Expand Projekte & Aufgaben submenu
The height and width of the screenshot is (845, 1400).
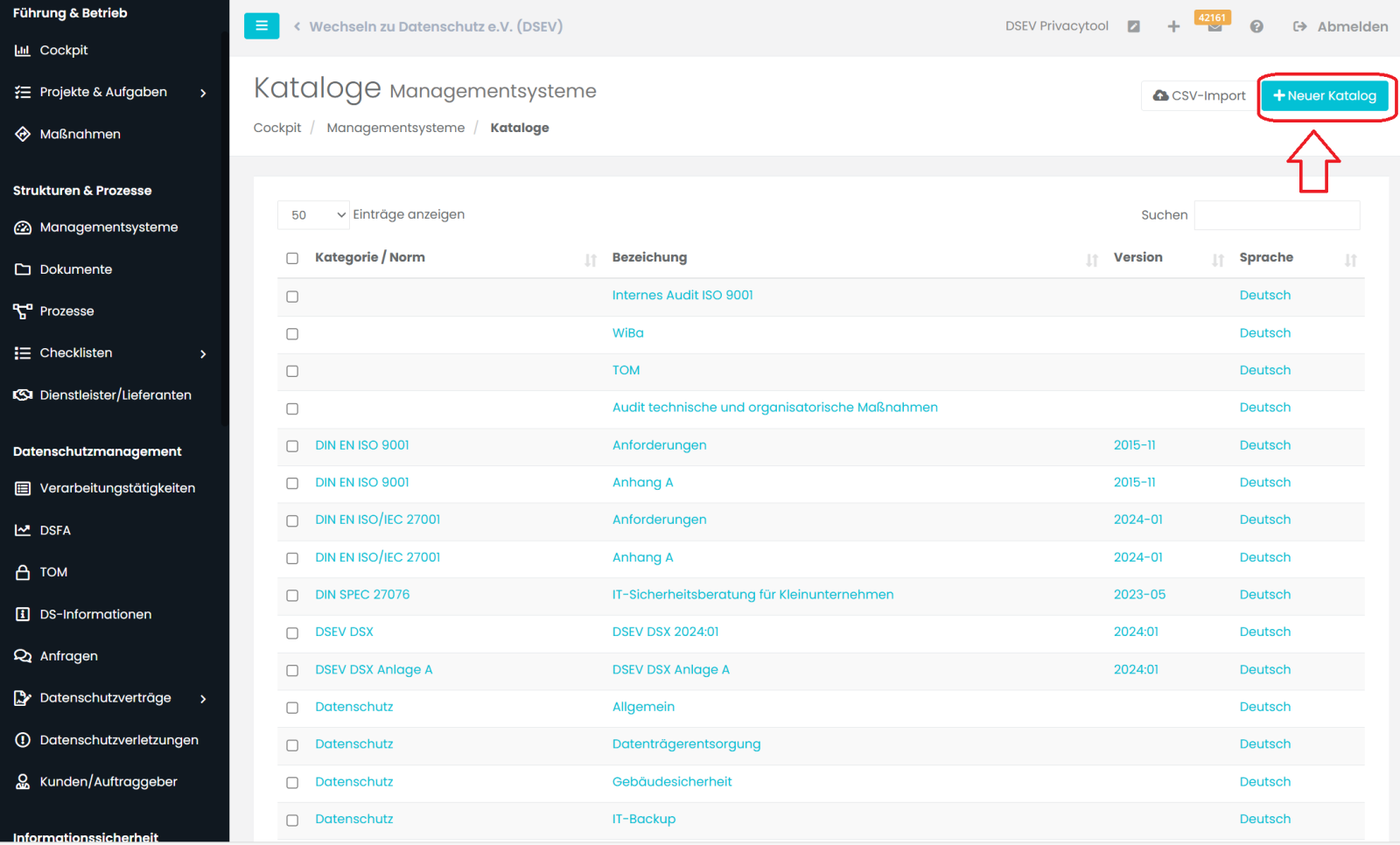[203, 92]
